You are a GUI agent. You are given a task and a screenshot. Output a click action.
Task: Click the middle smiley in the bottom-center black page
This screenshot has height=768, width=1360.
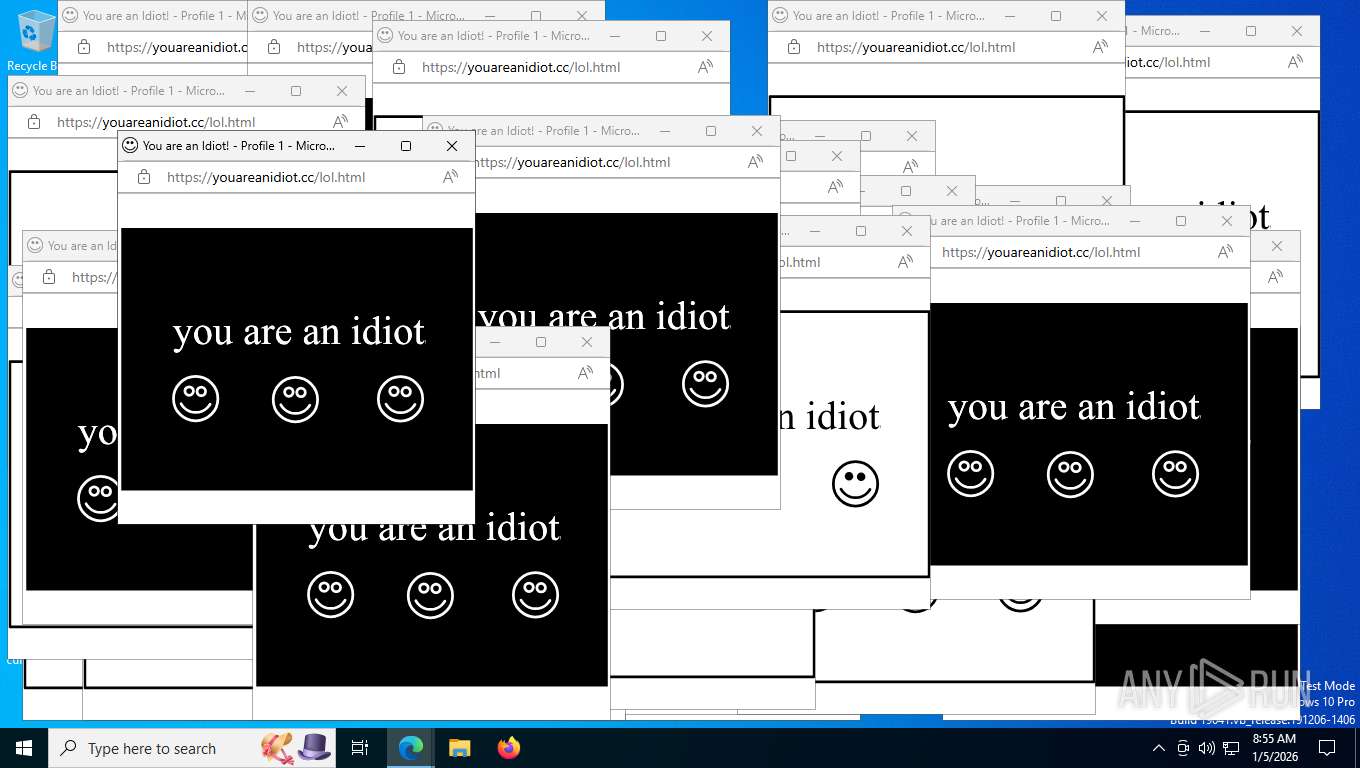coord(430,595)
